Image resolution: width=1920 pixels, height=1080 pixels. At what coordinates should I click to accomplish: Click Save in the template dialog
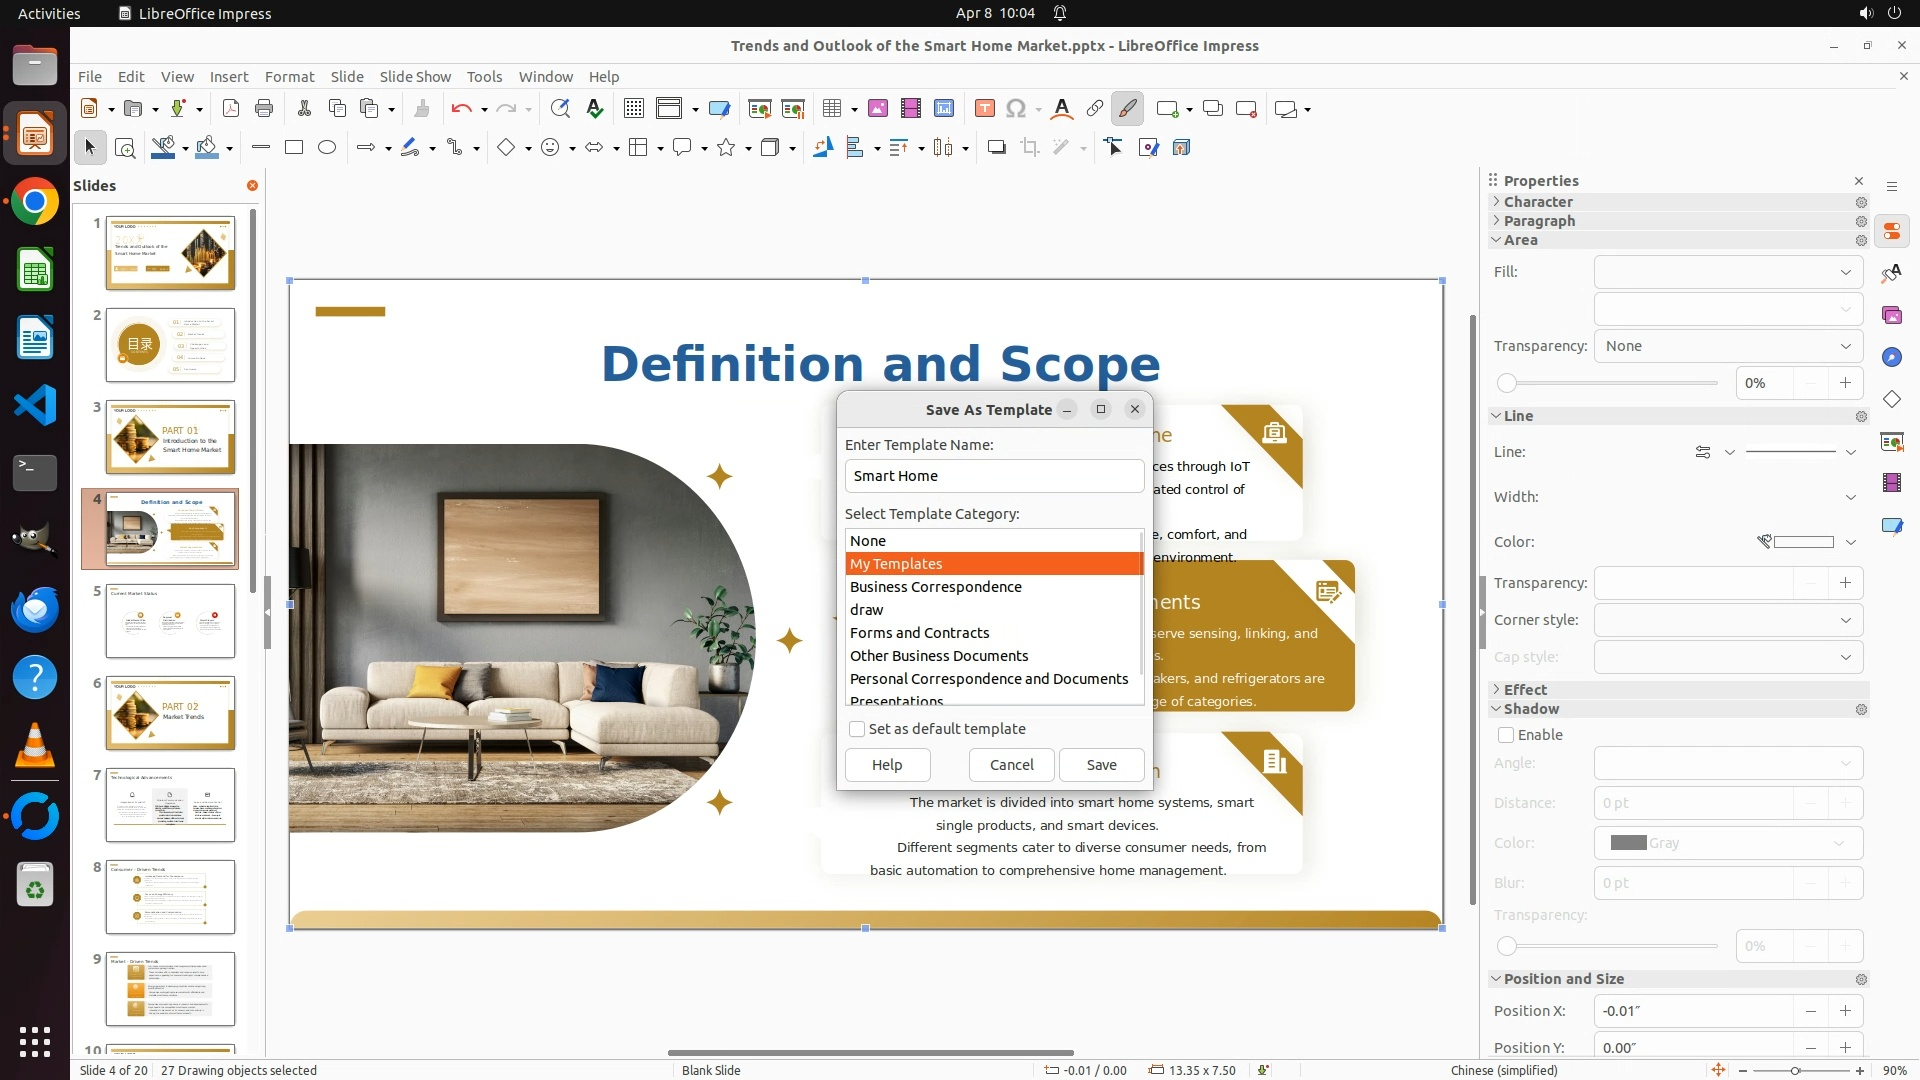pos(1101,765)
